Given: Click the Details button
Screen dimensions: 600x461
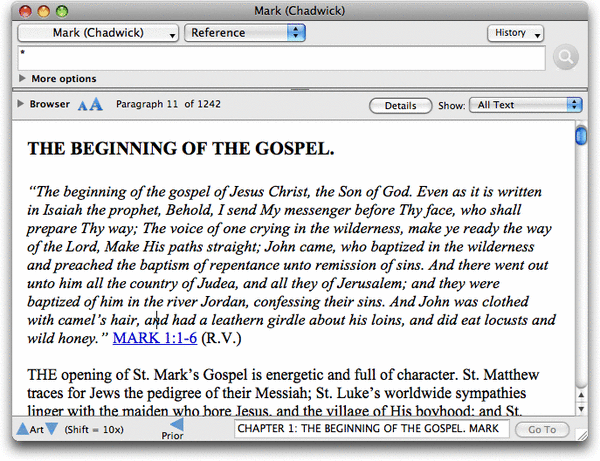Looking at the screenshot, I should 400,105.
